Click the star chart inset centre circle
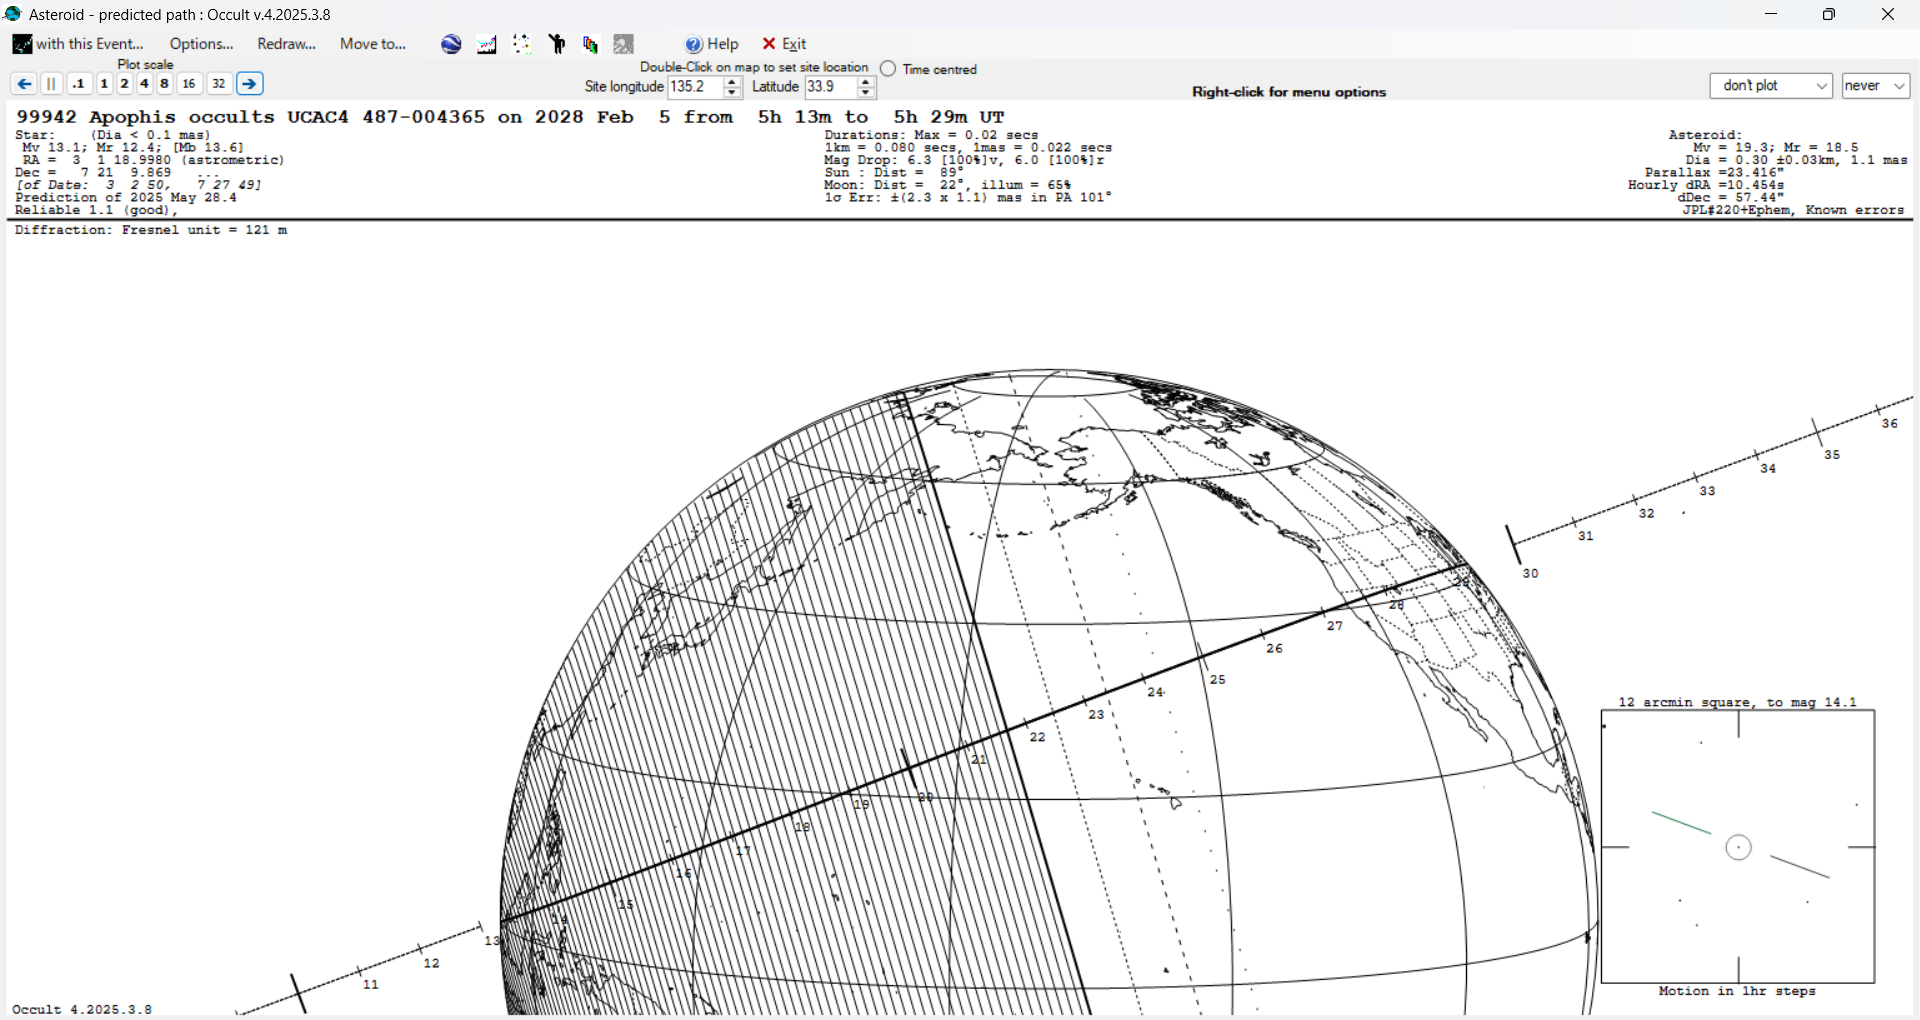 point(1739,848)
